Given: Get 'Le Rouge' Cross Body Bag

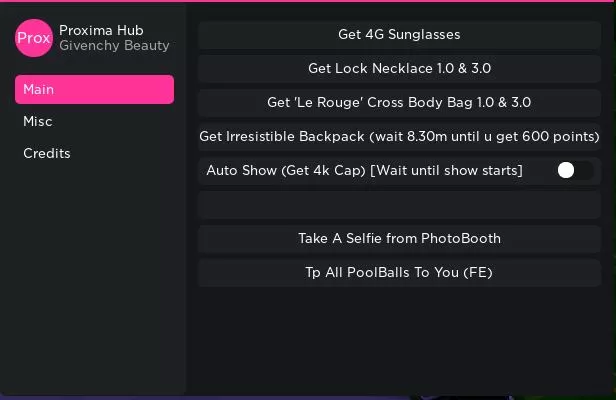Looking at the screenshot, I should coord(399,103).
